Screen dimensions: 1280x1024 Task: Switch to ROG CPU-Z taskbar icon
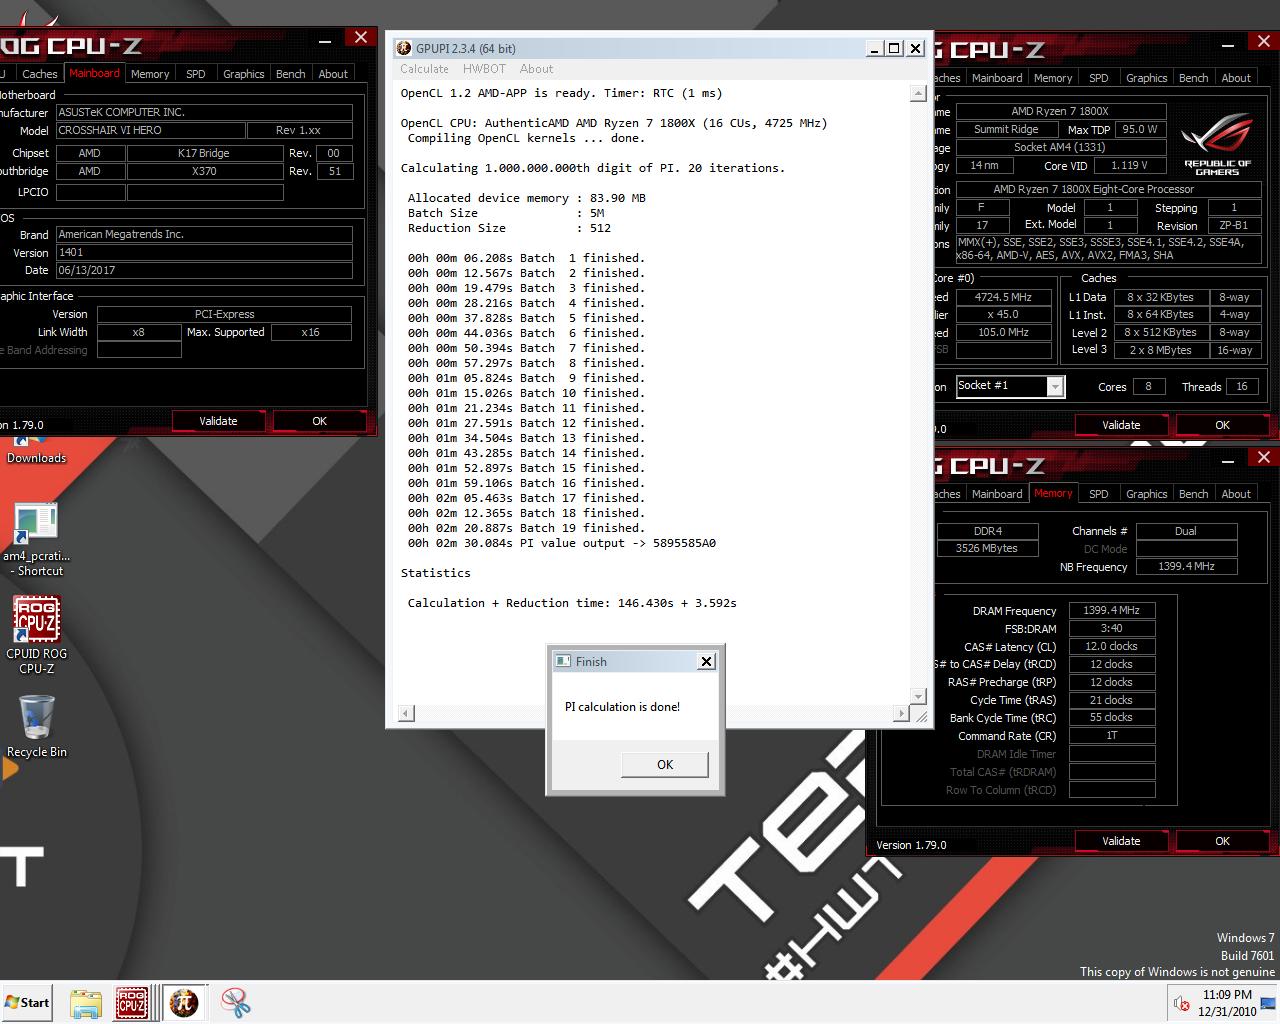pyautogui.click(x=132, y=1003)
